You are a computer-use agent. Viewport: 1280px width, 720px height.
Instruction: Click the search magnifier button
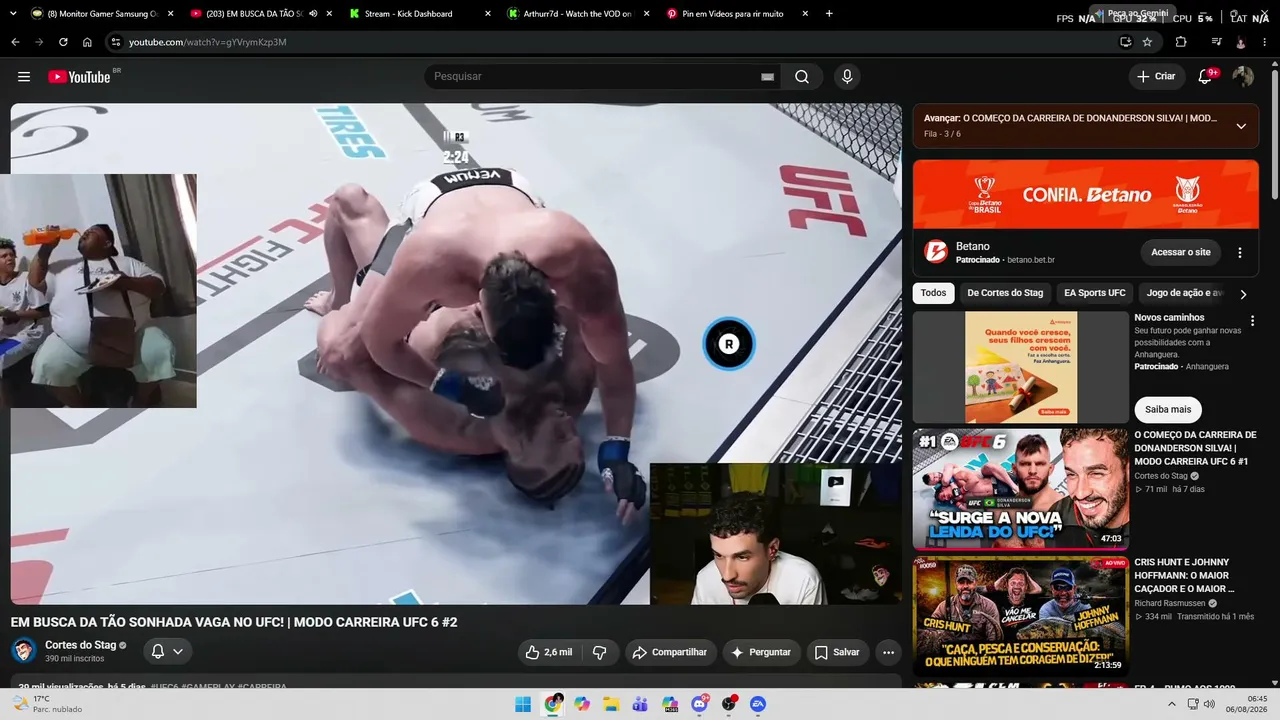click(x=802, y=77)
